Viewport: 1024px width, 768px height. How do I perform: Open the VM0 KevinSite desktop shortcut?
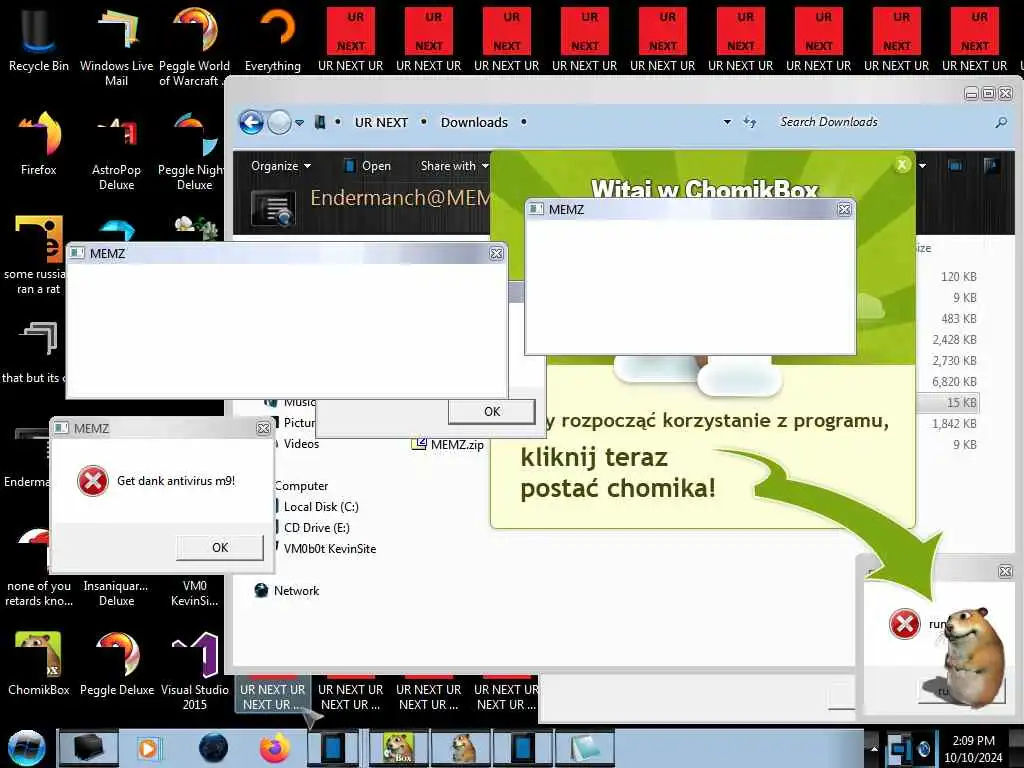[194, 593]
